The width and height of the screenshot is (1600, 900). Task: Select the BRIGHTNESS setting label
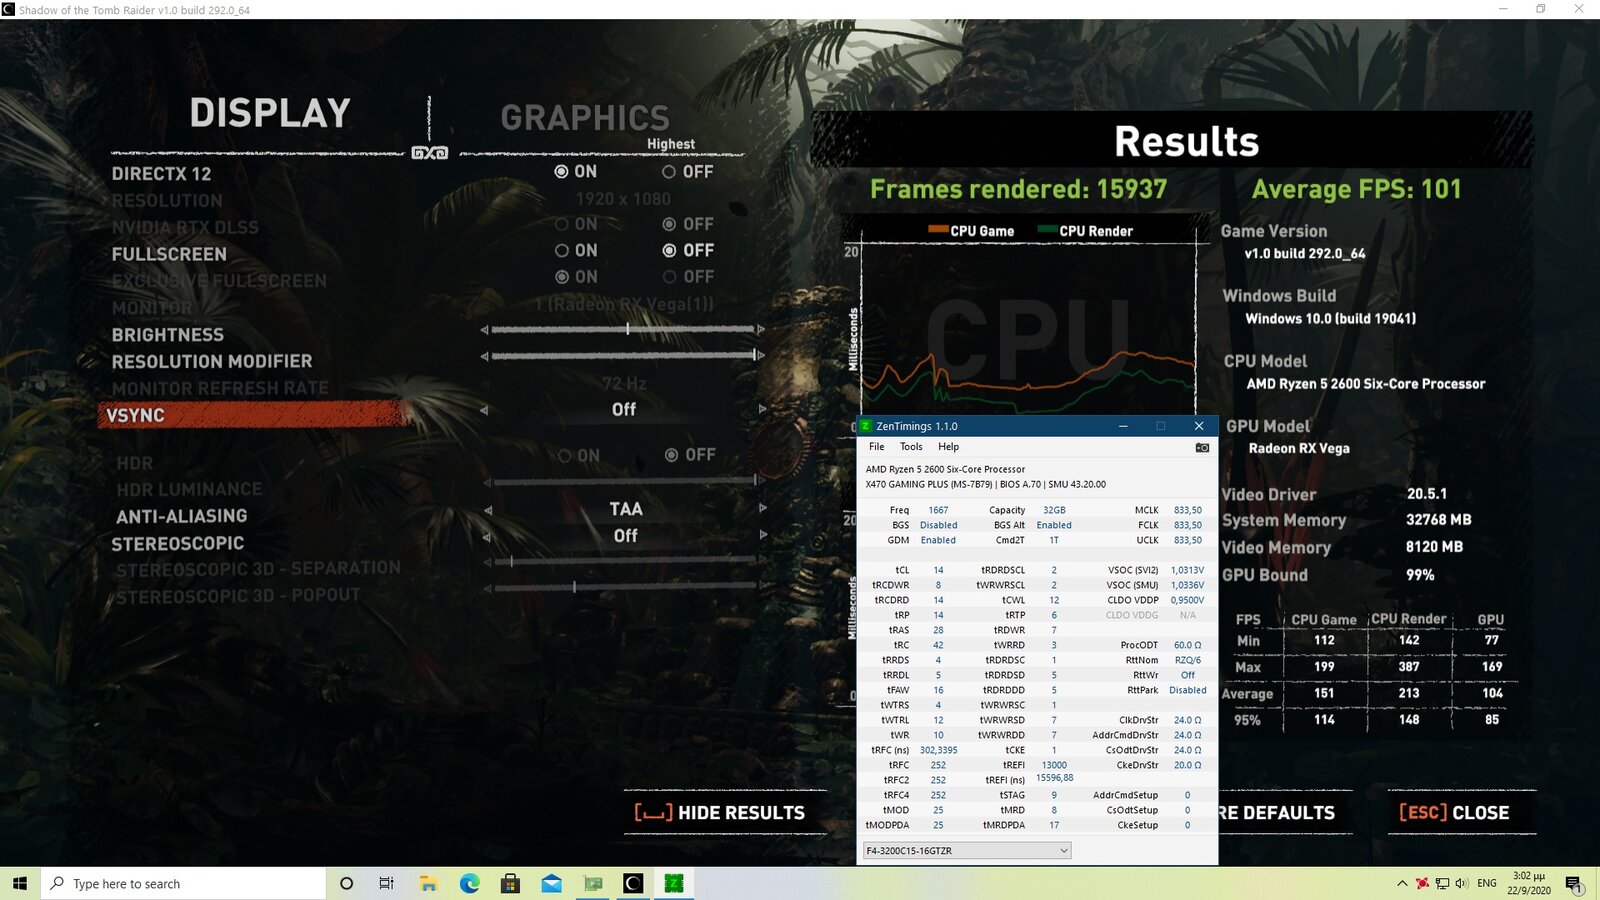[168, 335]
